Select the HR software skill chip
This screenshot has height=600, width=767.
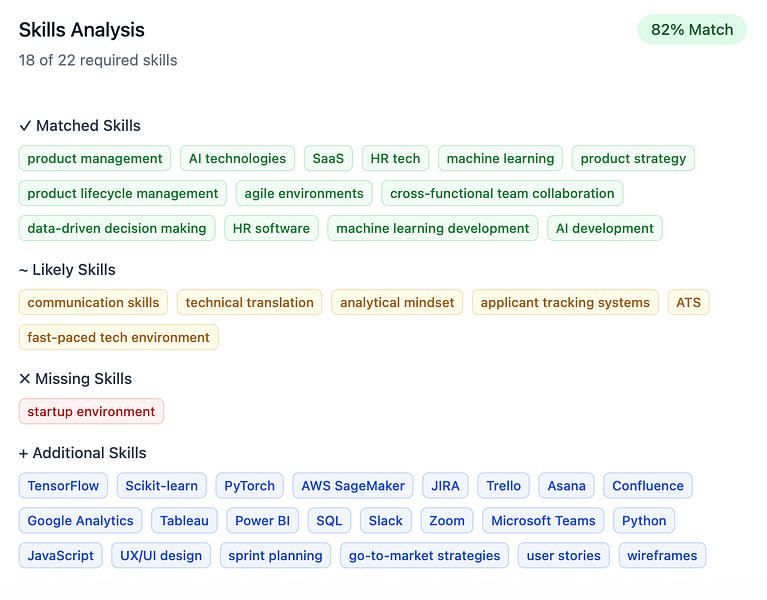[x=271, y=228]
